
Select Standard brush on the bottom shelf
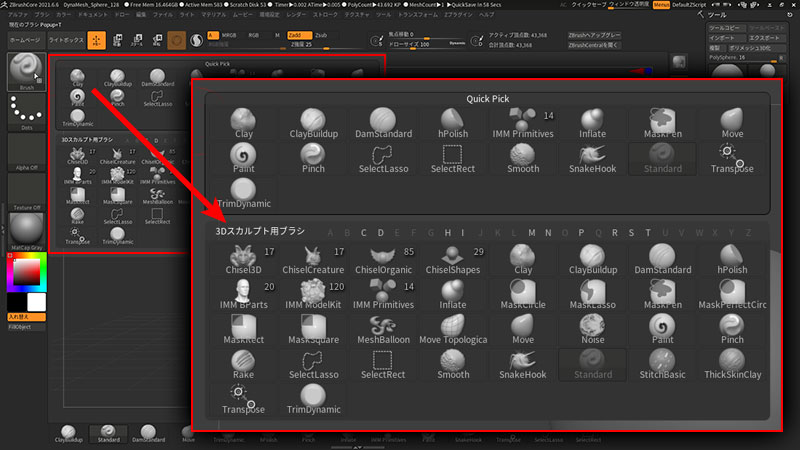point(108,434)
